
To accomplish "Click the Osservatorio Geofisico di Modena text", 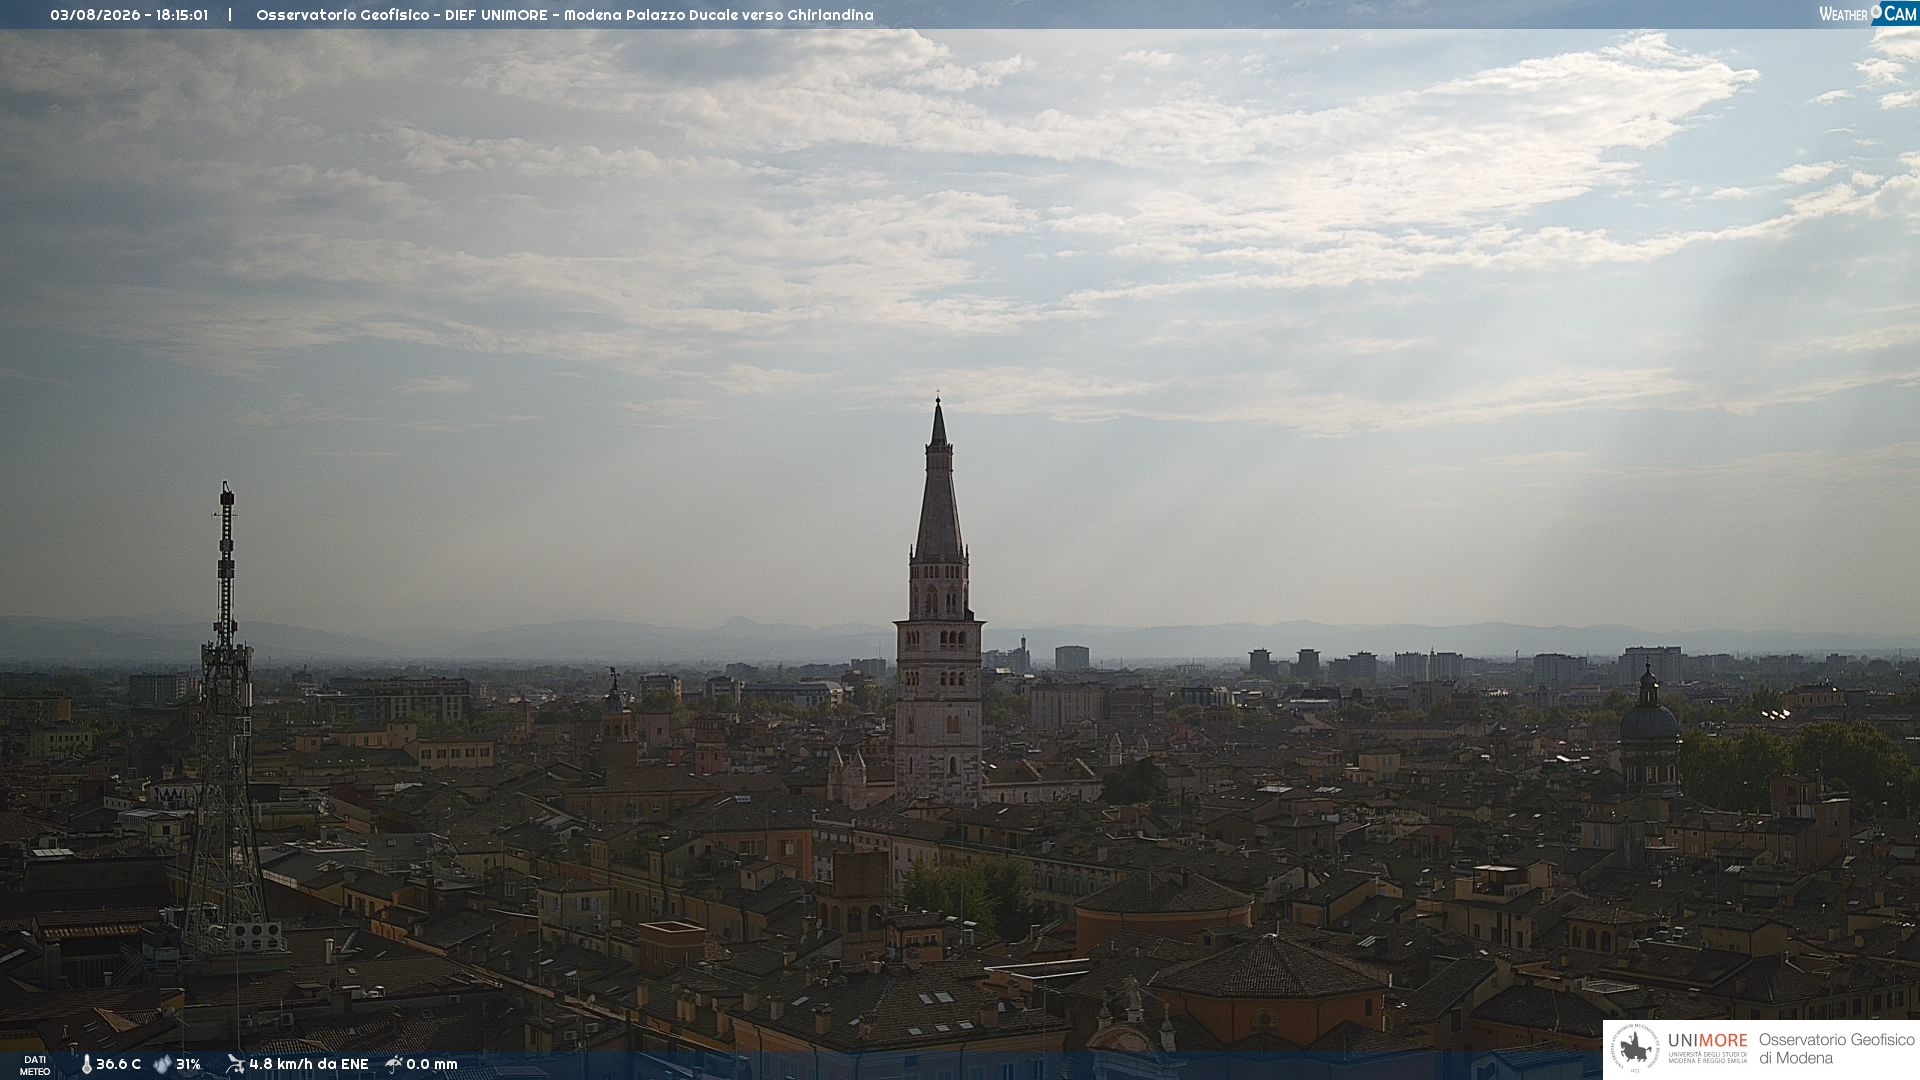I will pos(1836,1049).
